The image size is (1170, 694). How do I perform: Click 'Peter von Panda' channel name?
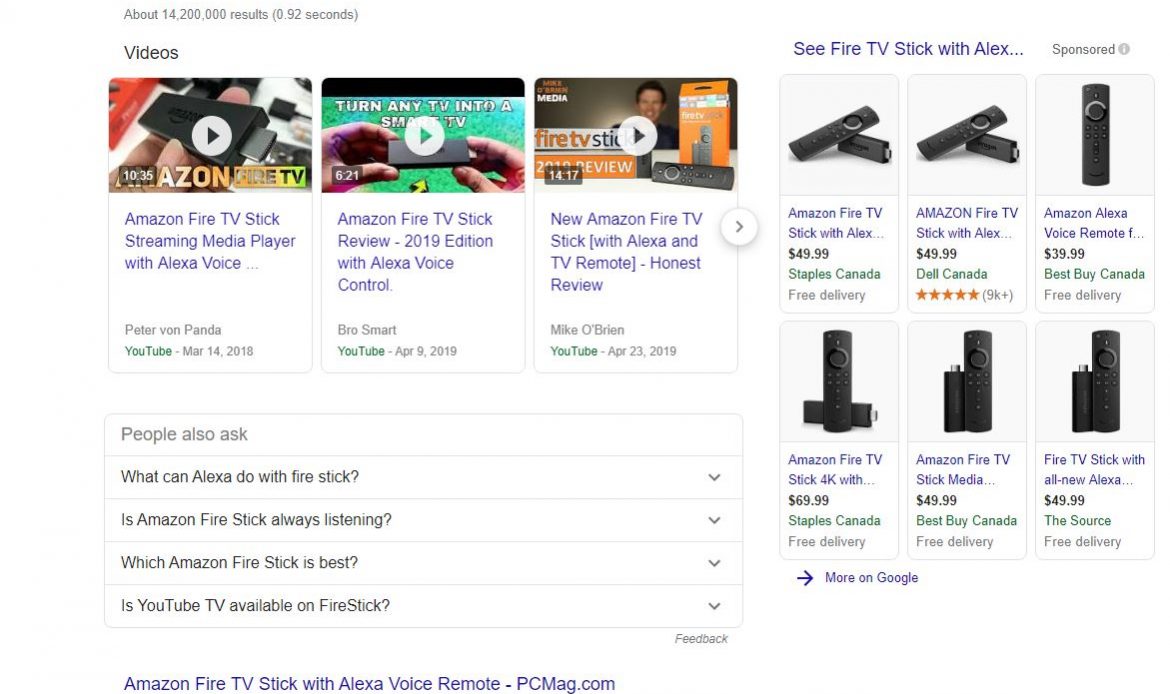[x=173, y=330]
